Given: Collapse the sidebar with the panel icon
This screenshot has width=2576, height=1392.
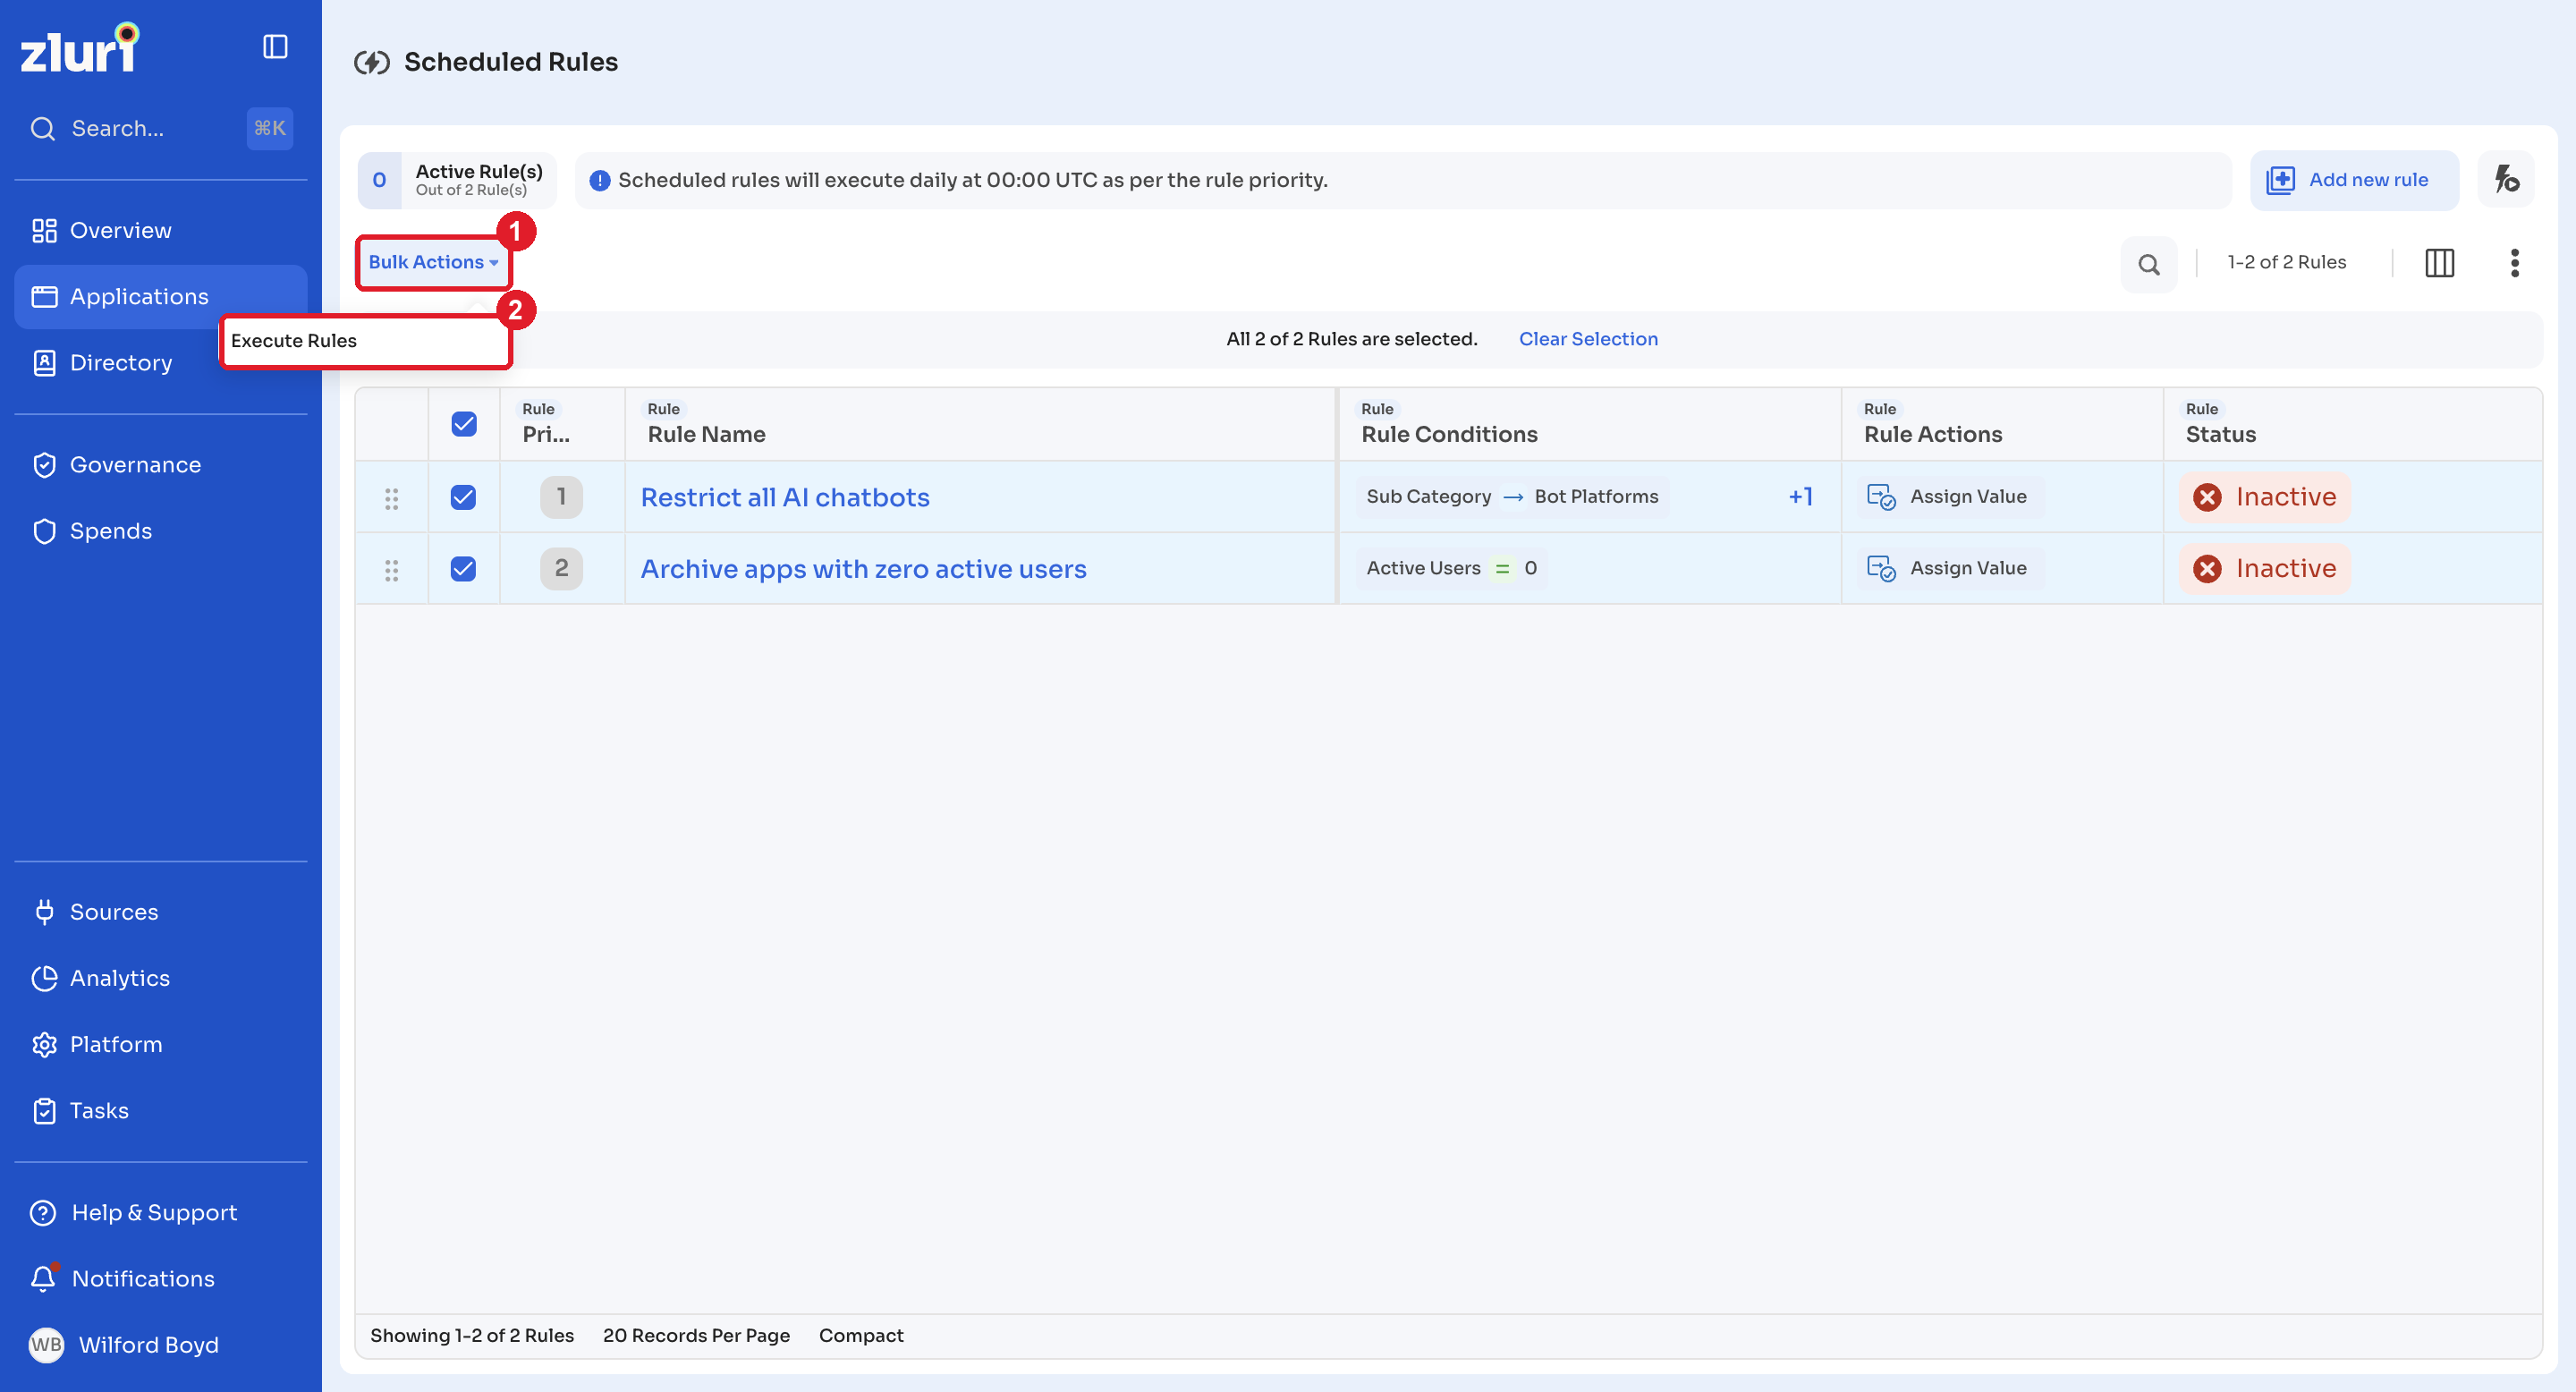Looking at the screenshot, I should (x=275, y=47).
